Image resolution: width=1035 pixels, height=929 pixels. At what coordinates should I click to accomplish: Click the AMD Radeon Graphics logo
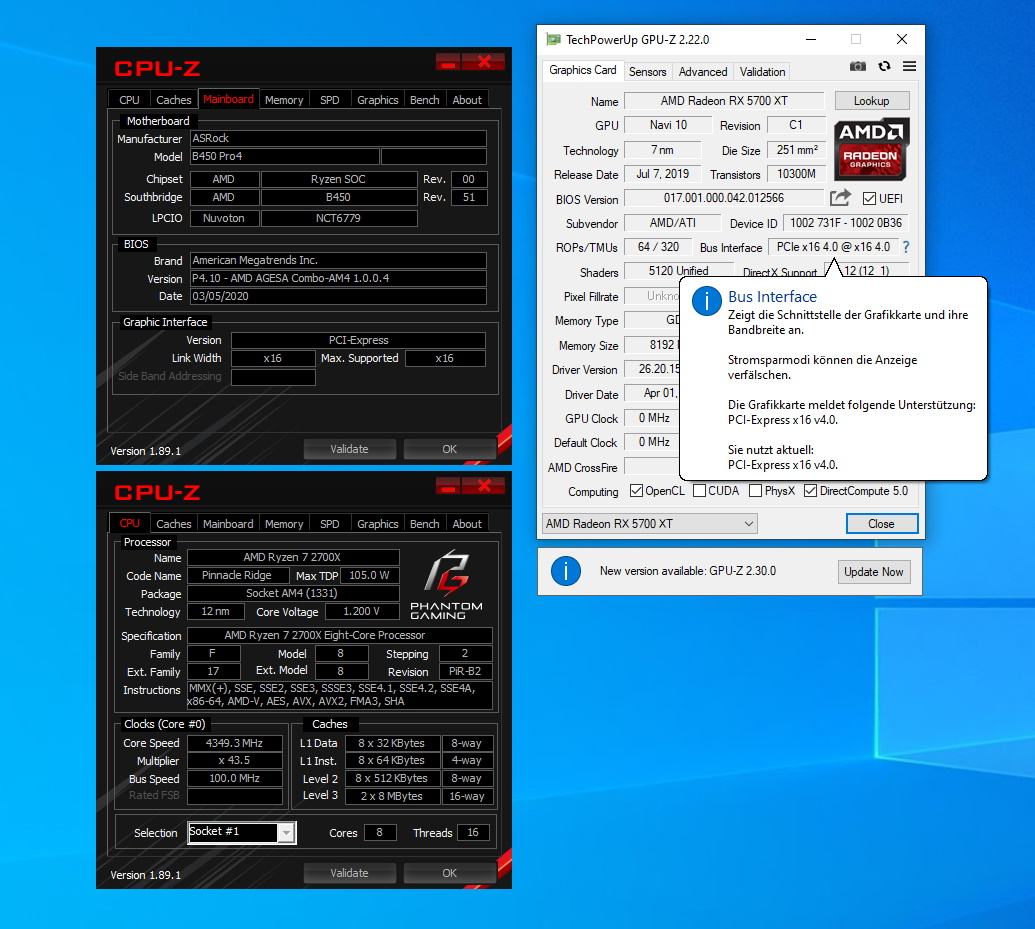point(871,149)
